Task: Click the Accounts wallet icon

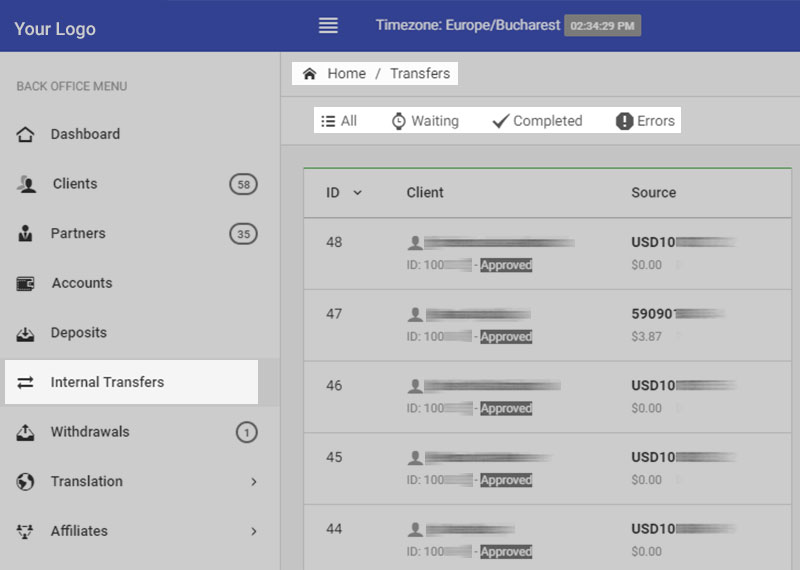Action: coord(26,283)
